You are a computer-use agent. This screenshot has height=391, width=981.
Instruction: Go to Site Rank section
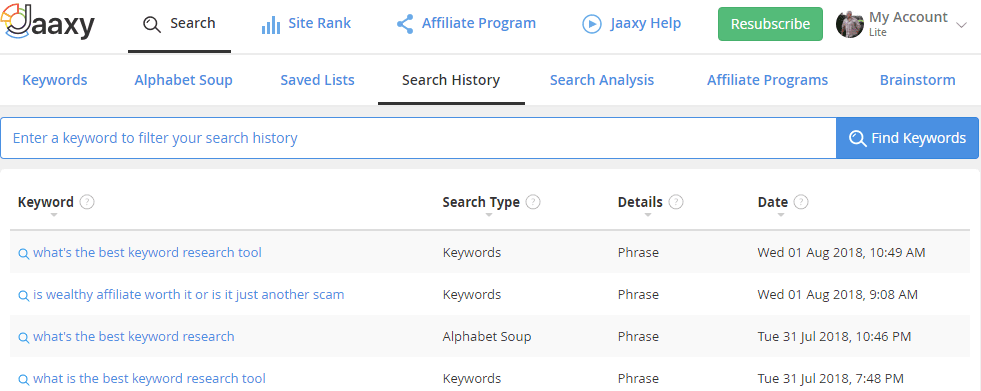306,24
